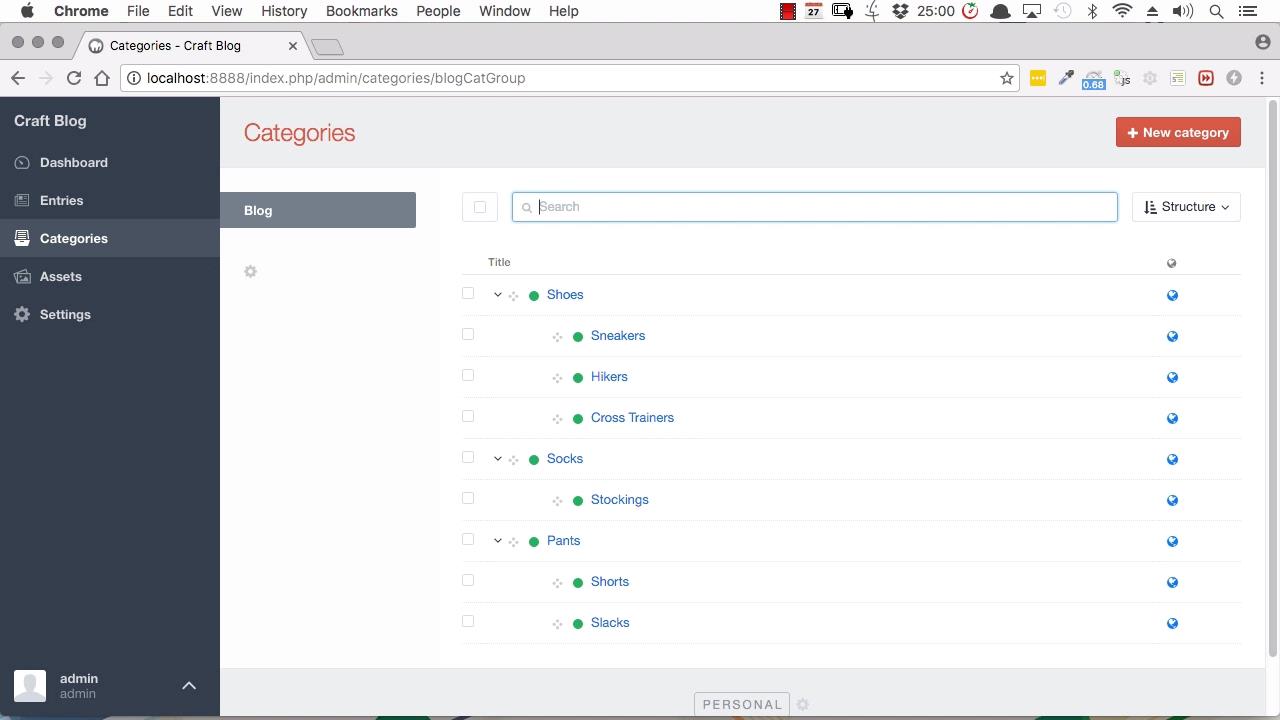
Task: Click the Assets image icon in sidebar
Action: click(x=22, y=276)
